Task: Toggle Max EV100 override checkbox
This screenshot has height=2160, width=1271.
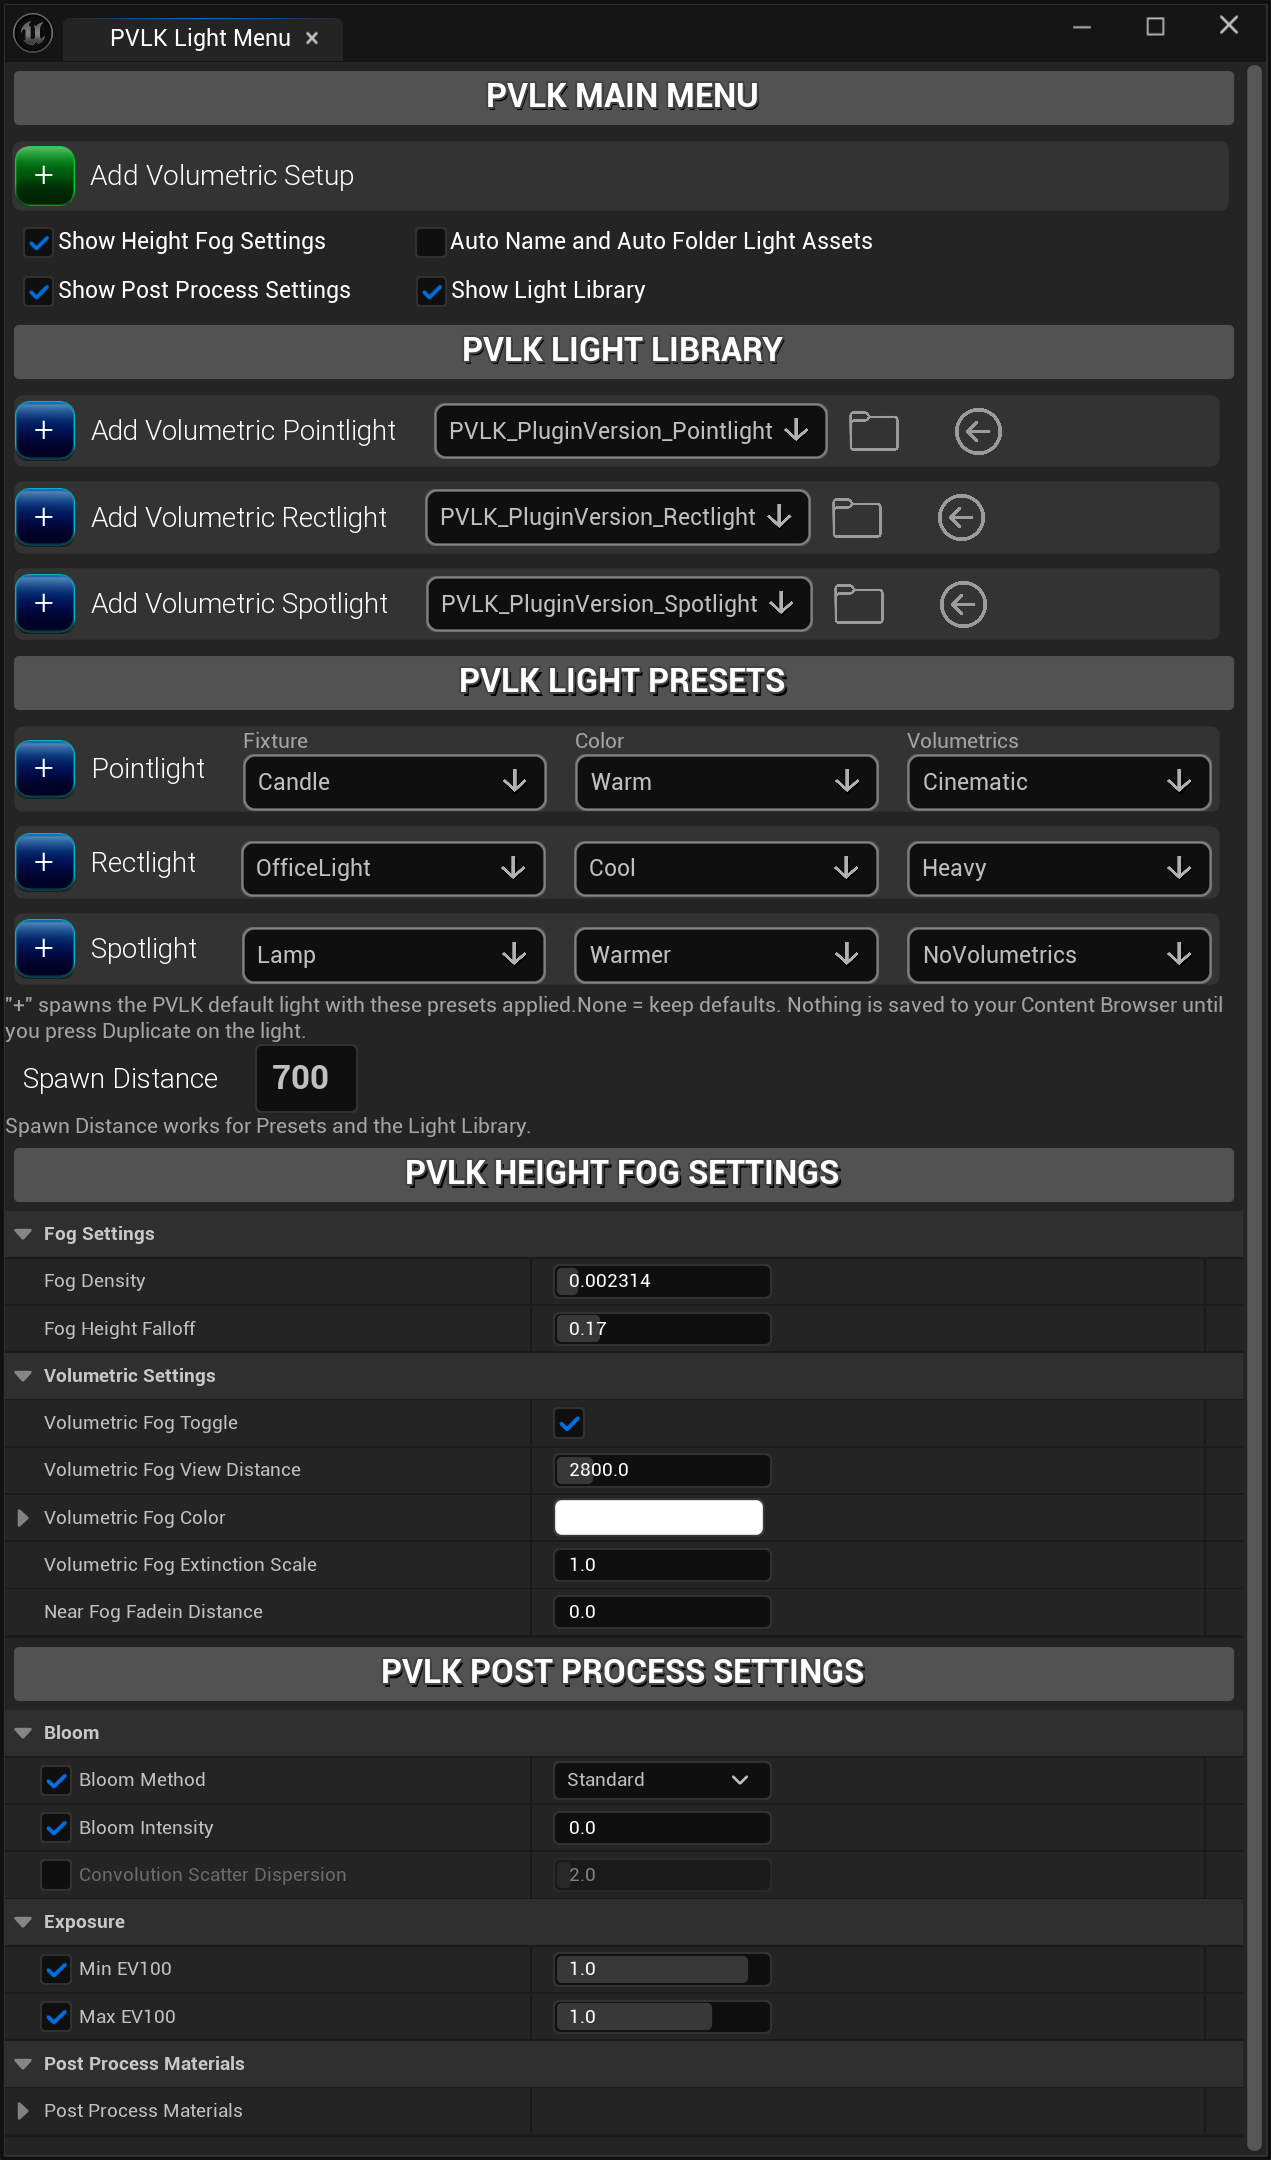Action: pyautogui.click(x=56, y=2017)
